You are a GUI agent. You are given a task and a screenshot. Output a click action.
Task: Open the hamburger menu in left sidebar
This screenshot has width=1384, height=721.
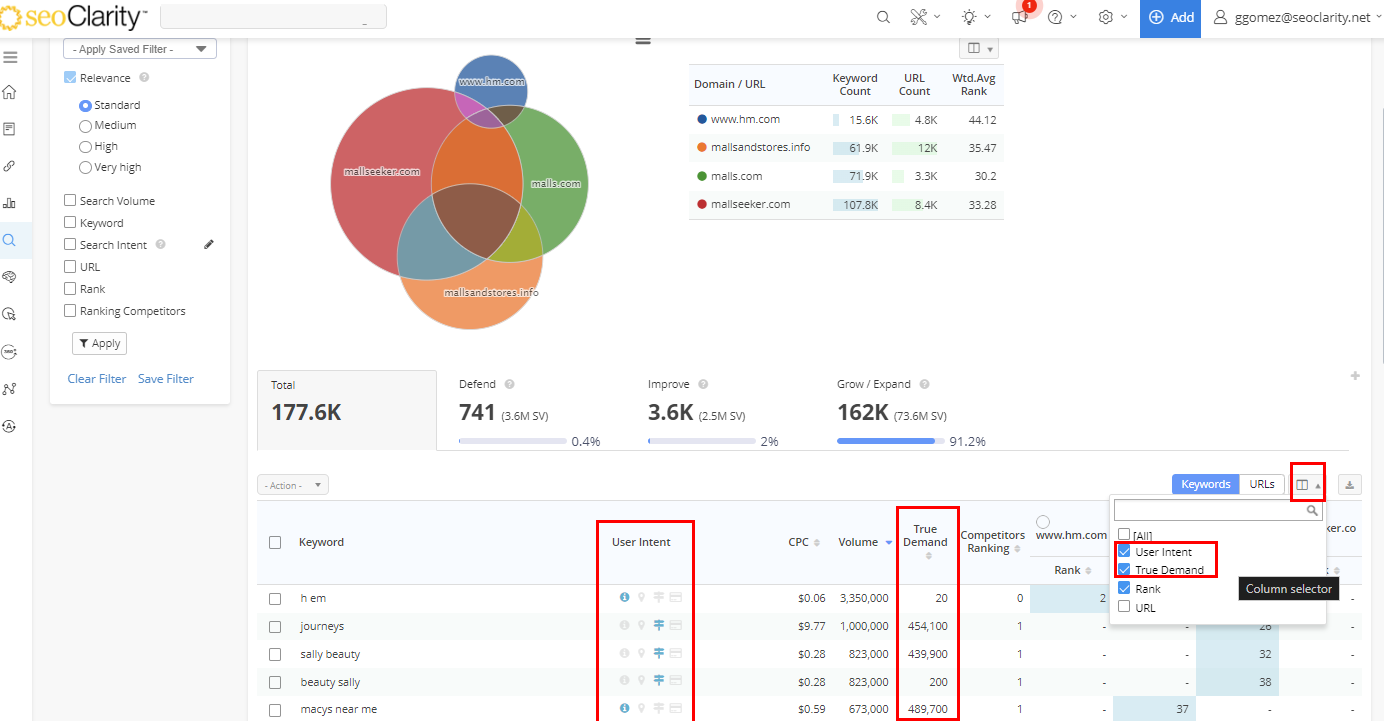pyautogui.click(x=10, y=57)
